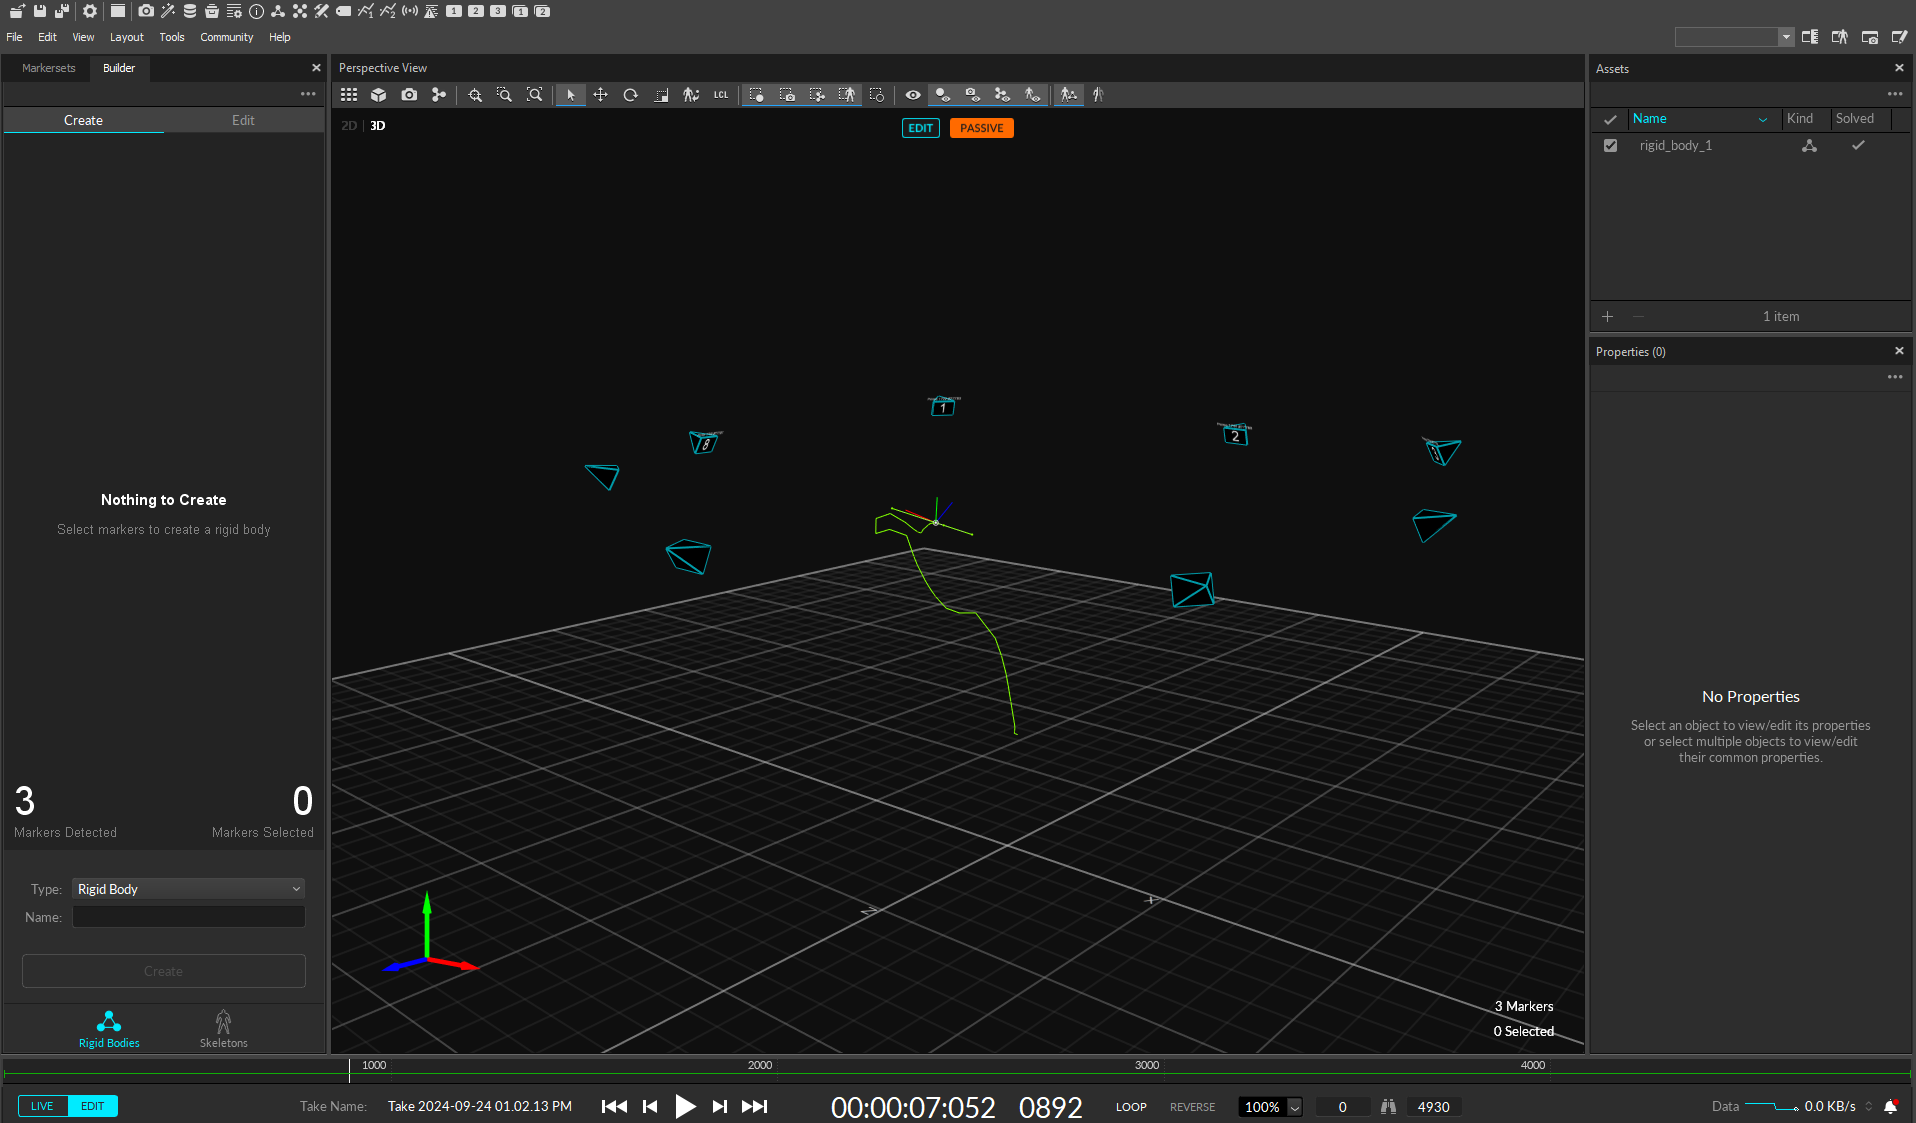1916x1123 pixels.
Task: Switch to LIVE mode
Action: [x=43, y=1106]
